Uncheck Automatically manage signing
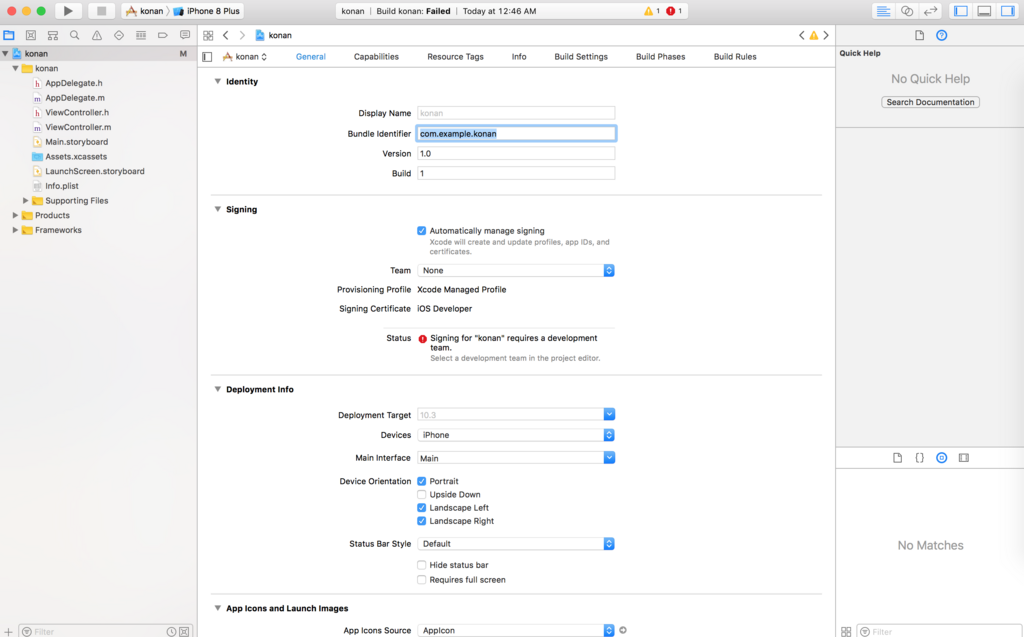Viewport: 1024px width, 637px height. (421, 231)
